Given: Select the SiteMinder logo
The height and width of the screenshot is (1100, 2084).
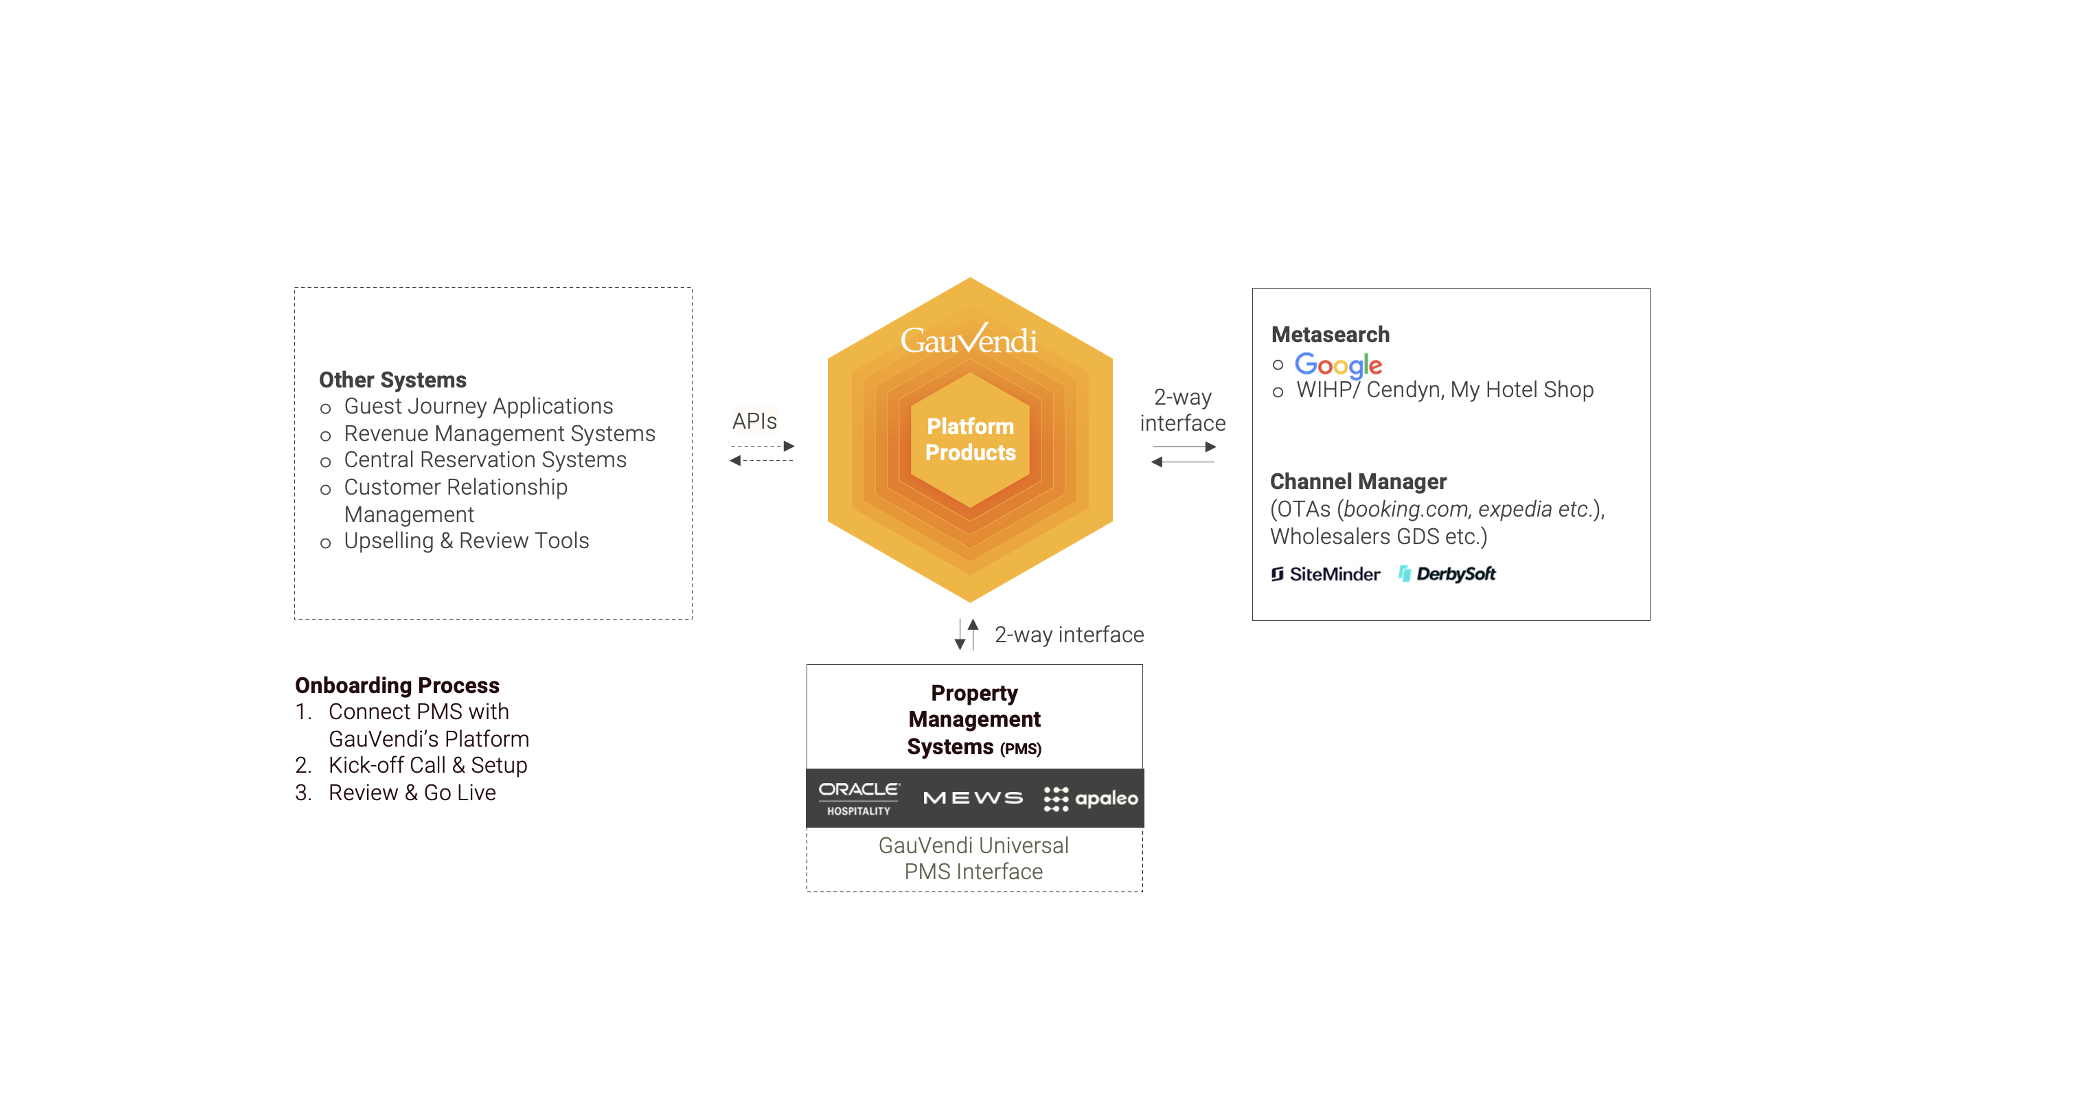Looking at the screenshot, I should (x=1325, y=574).
